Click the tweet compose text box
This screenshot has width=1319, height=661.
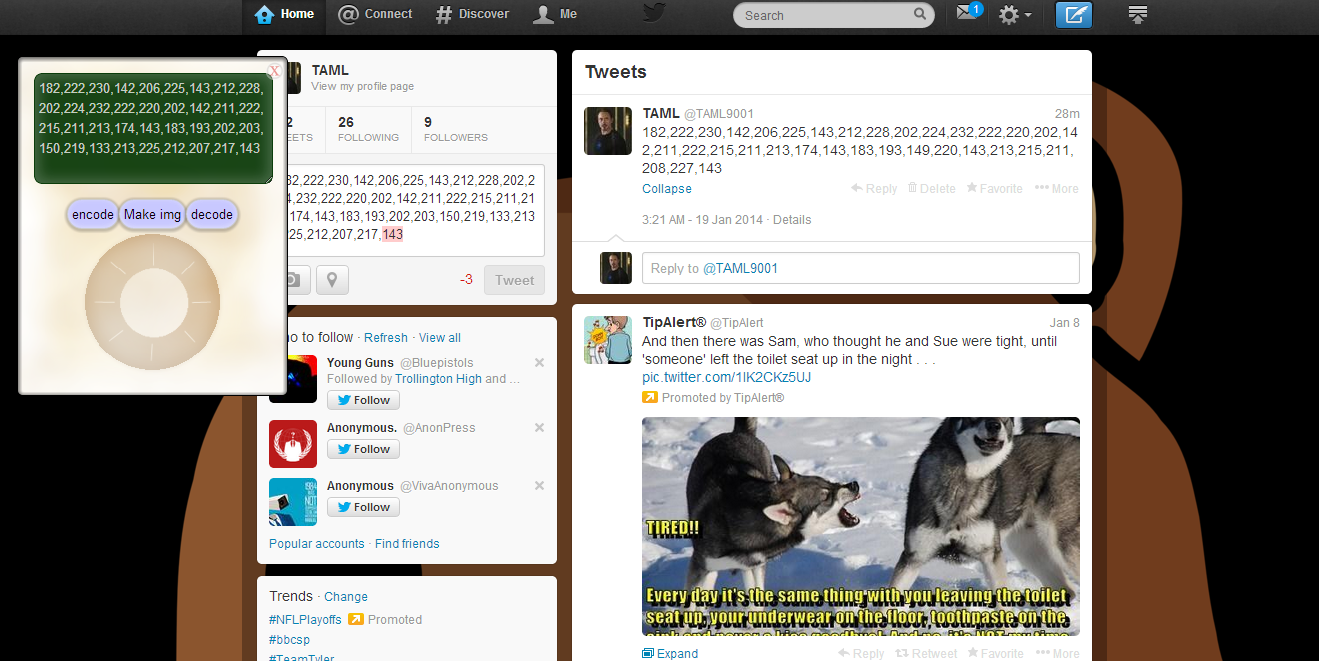click(415, 210)
